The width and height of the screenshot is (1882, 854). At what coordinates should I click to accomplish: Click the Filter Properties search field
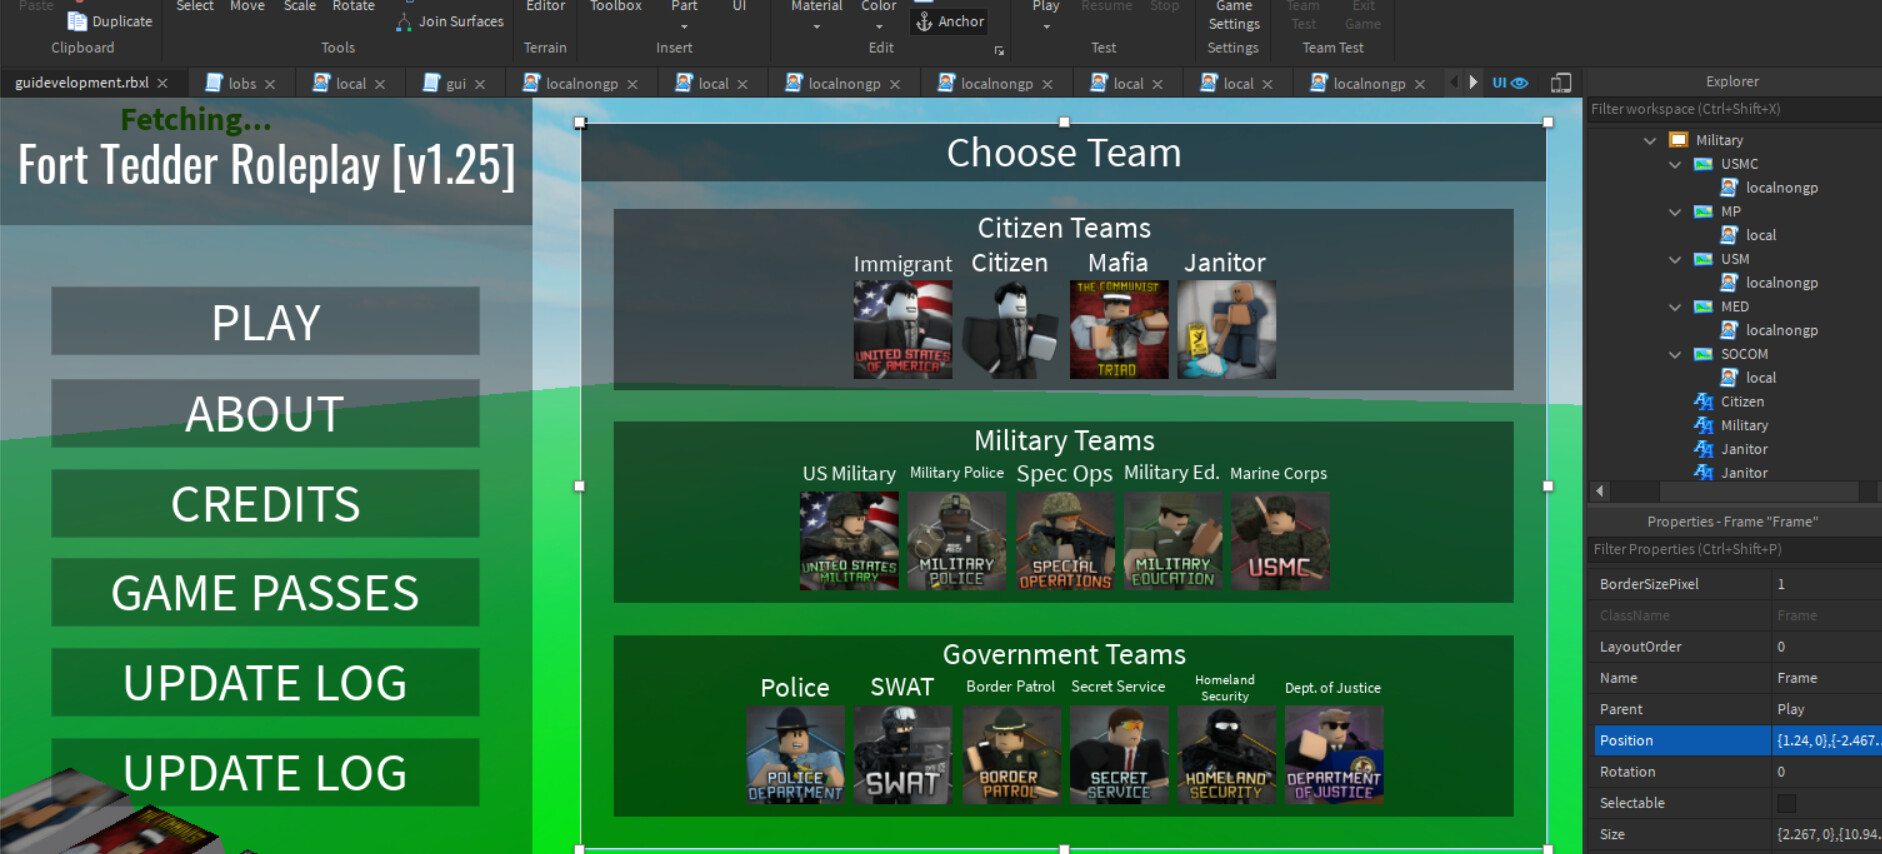coord(1734,549)
